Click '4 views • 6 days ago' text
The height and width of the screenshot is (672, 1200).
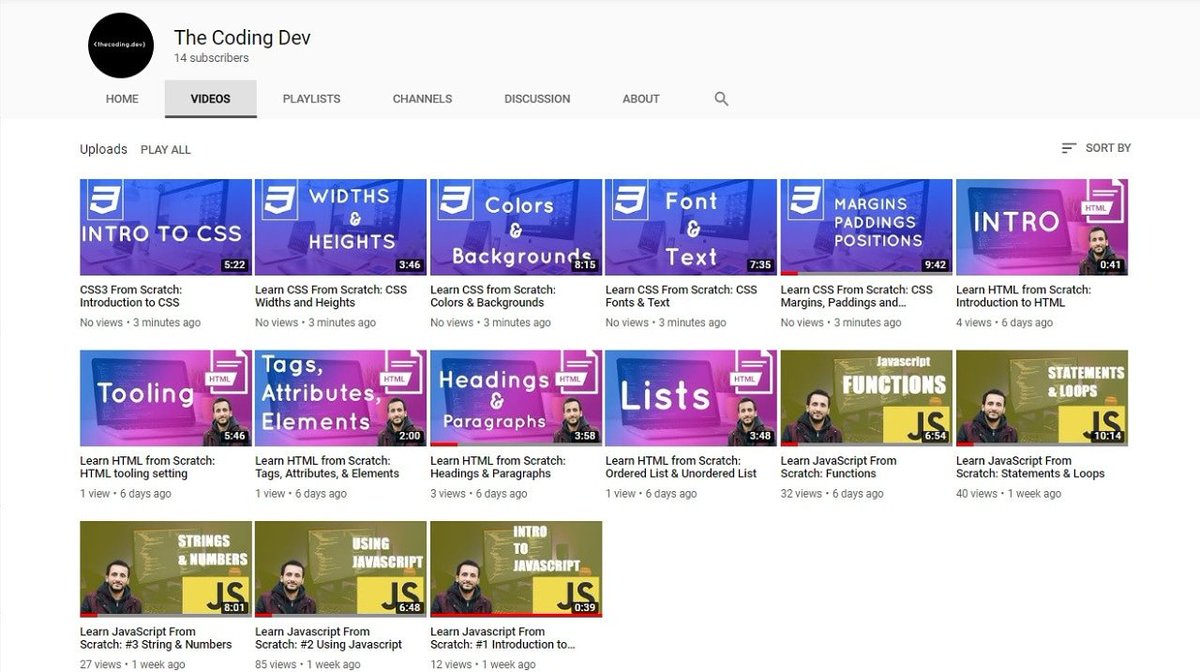click(x=1004, y=323)
